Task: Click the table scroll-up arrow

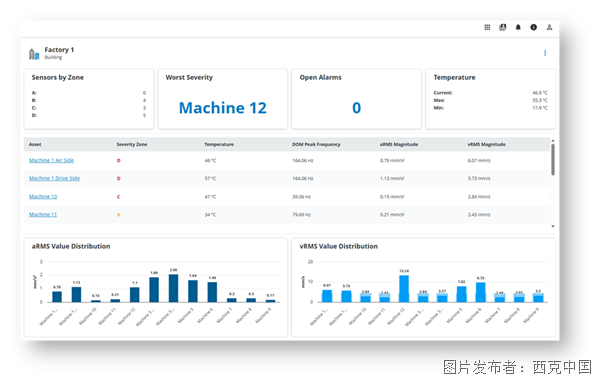Action: point(553,141)
